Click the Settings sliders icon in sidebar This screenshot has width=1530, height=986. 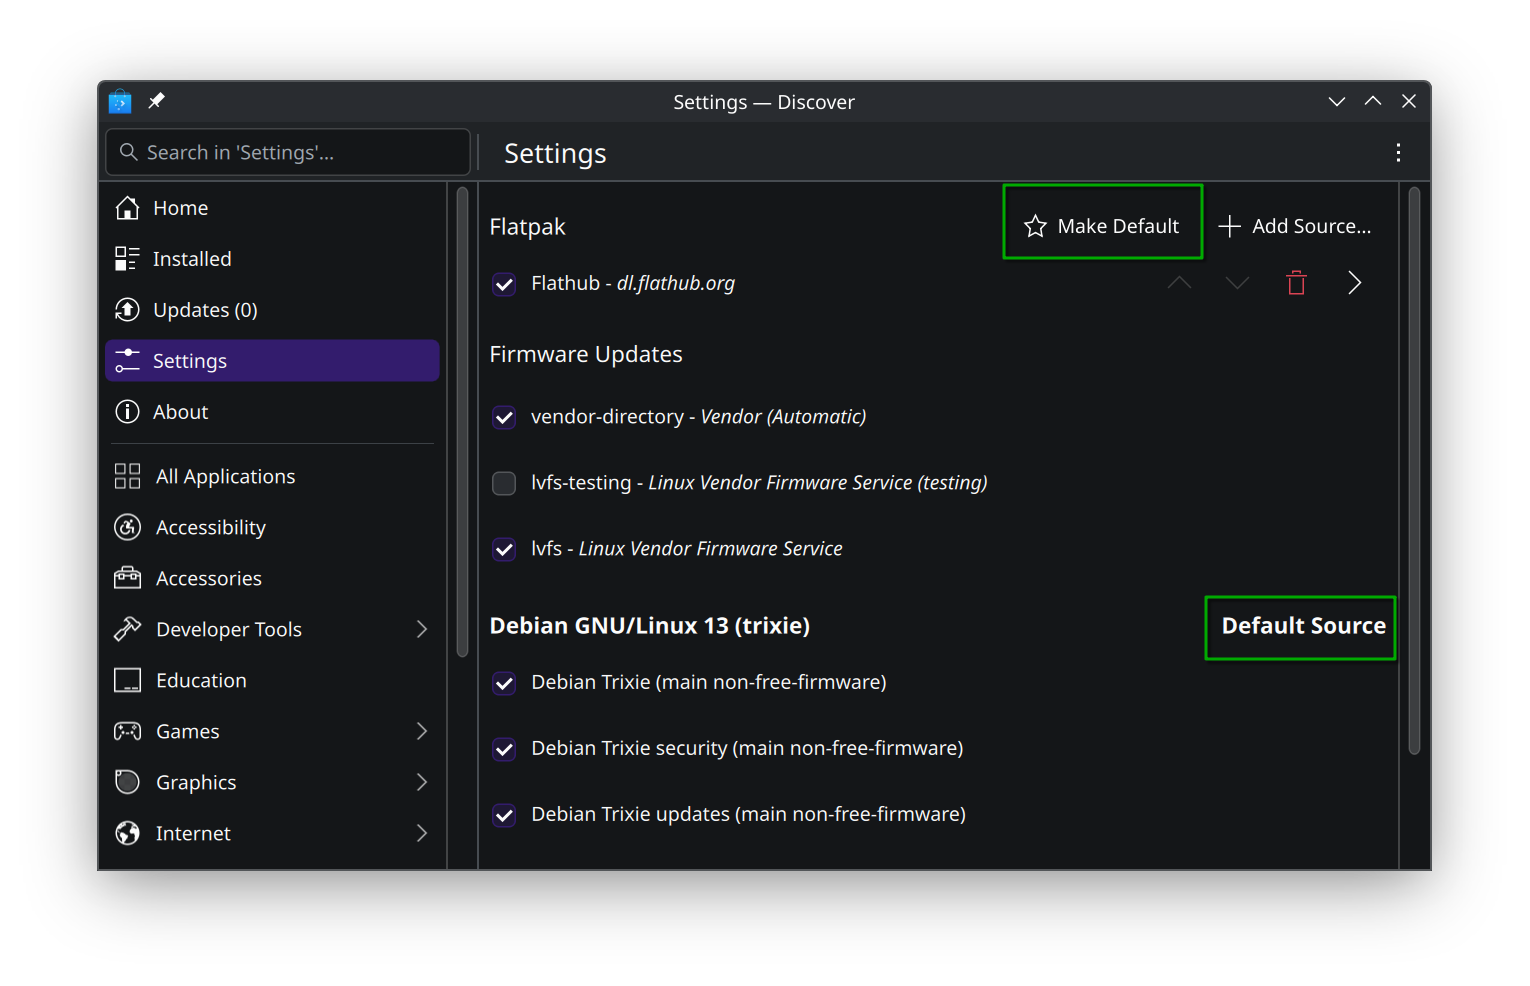(x=127, y=361)
